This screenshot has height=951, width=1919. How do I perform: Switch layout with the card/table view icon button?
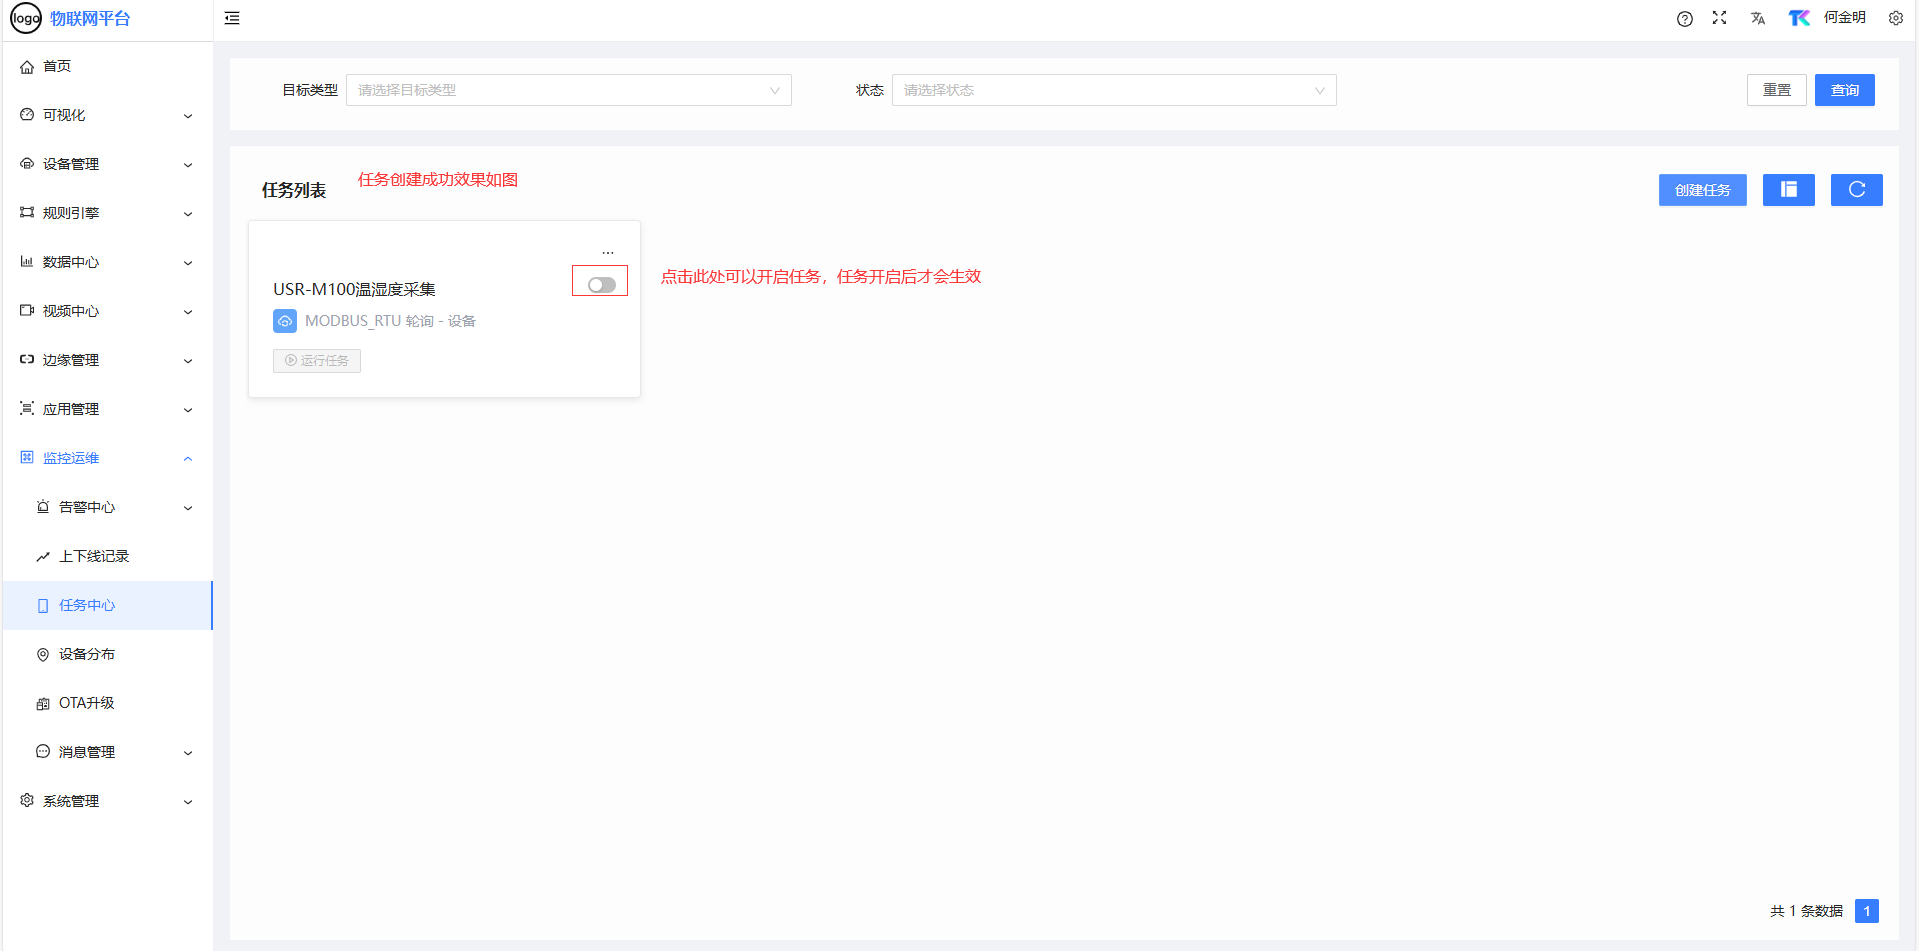point(1788,190)
